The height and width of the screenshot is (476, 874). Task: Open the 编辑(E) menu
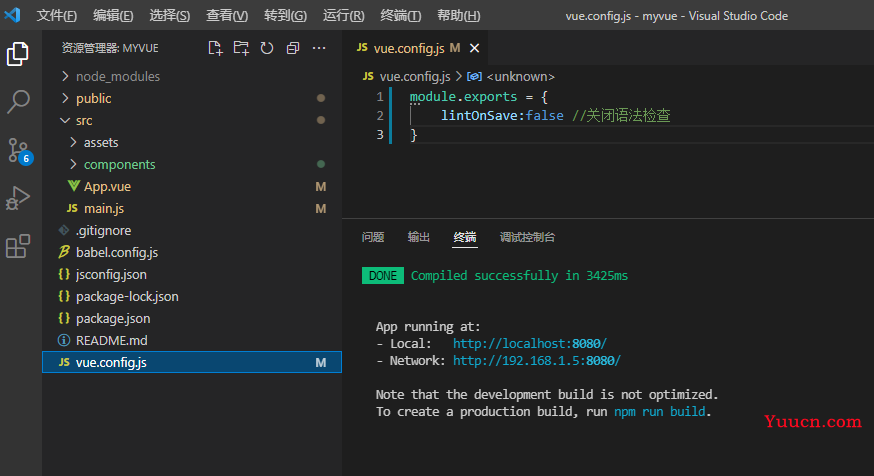[x=113, y=16]
